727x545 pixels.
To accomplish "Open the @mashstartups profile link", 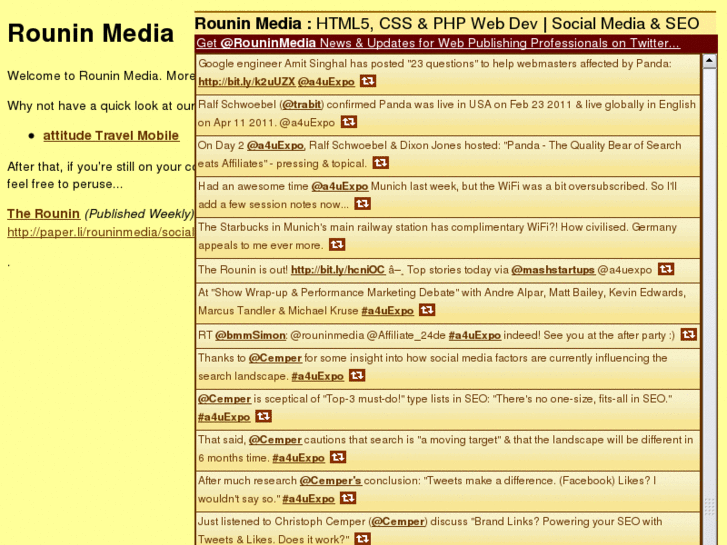I will pyautogui.click(x=553, y=270).
